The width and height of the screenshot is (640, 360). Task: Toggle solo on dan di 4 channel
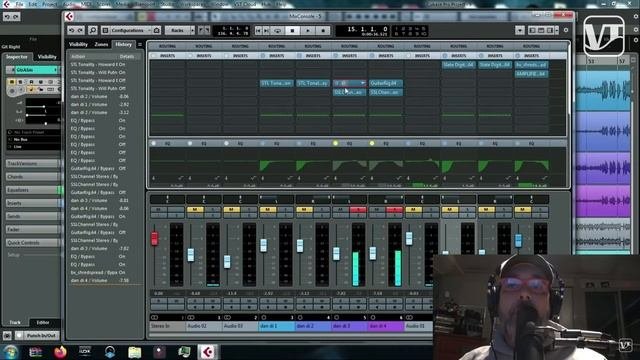(394, 209)
